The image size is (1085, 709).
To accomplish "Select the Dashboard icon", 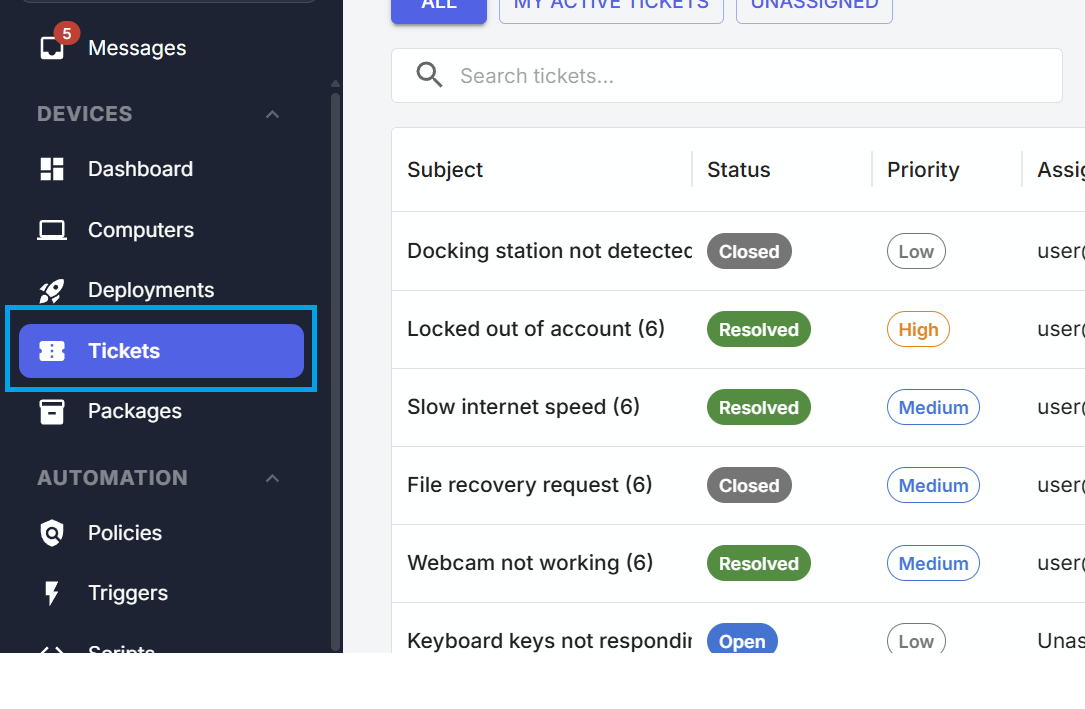I will point(51,168).
